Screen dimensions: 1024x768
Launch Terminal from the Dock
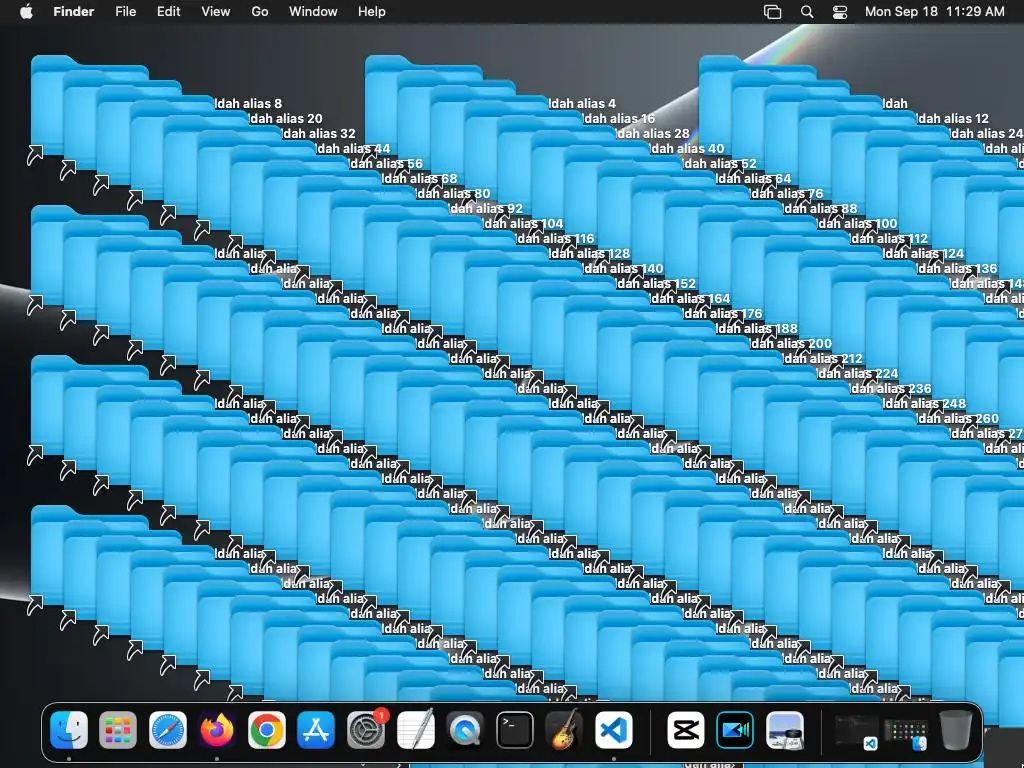[515, 729]
